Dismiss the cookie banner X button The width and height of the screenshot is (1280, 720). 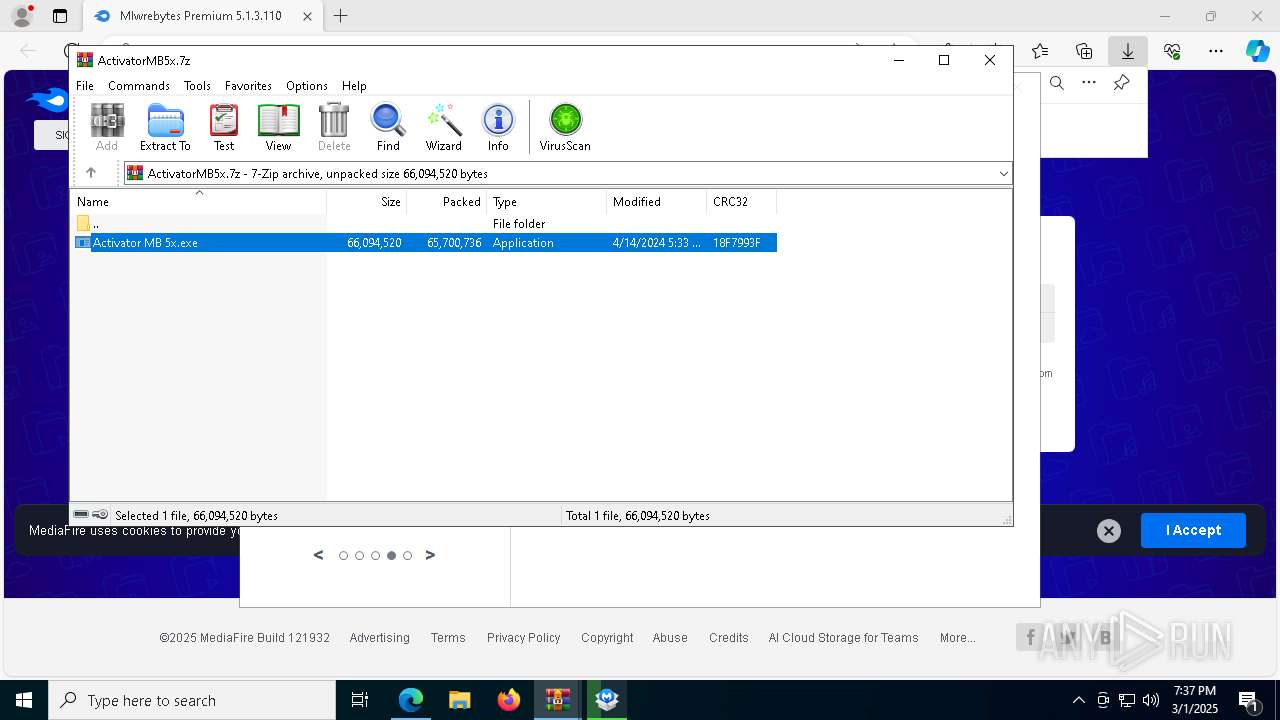click(1109, 531)
